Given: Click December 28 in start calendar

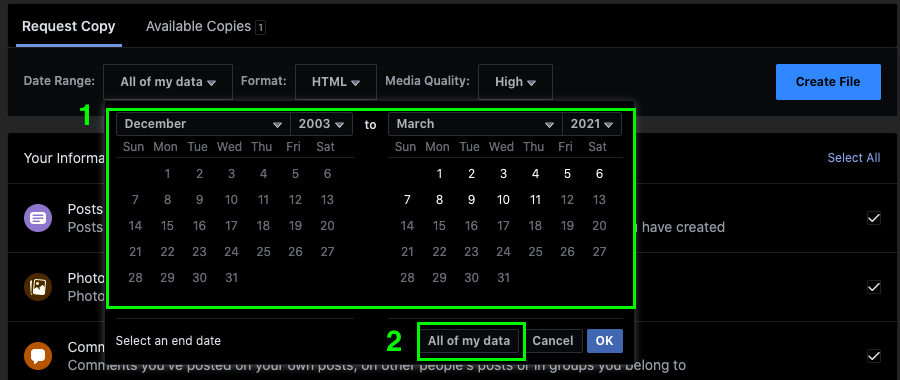Looking at the screenshot, I should [135, 278].
